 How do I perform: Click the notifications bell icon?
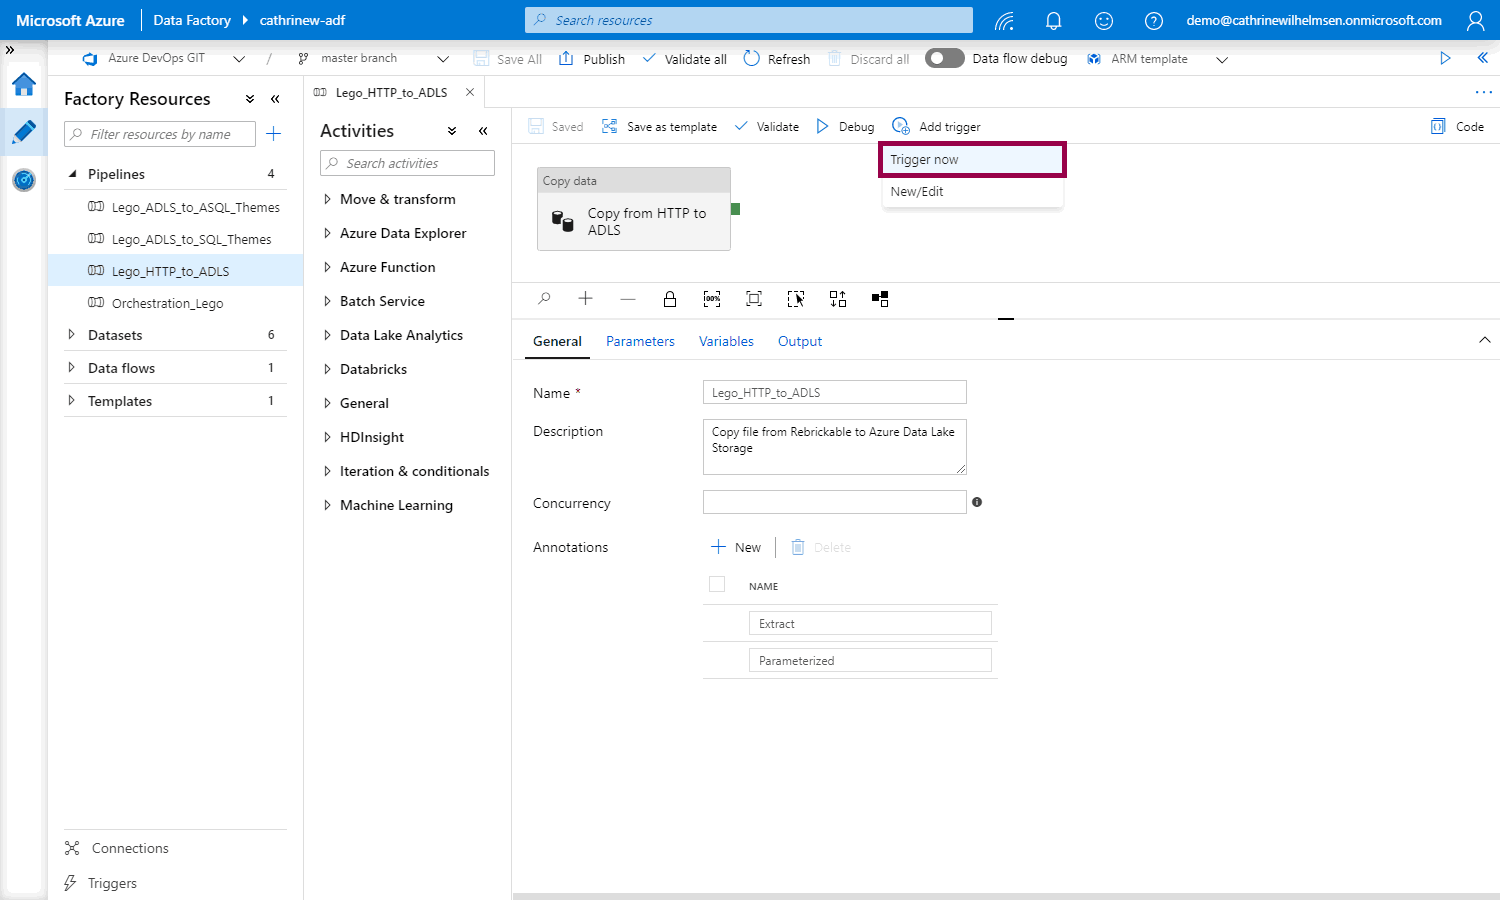point(1053,20)
